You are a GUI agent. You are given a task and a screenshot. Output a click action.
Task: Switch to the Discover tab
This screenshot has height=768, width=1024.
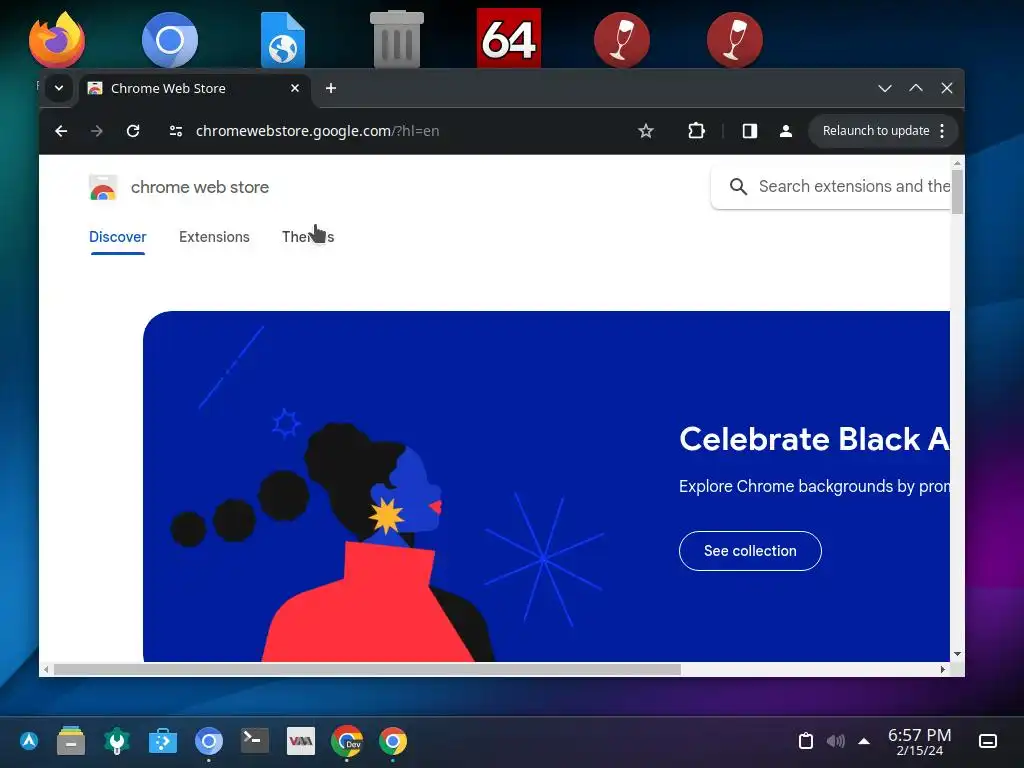[118, 237]
